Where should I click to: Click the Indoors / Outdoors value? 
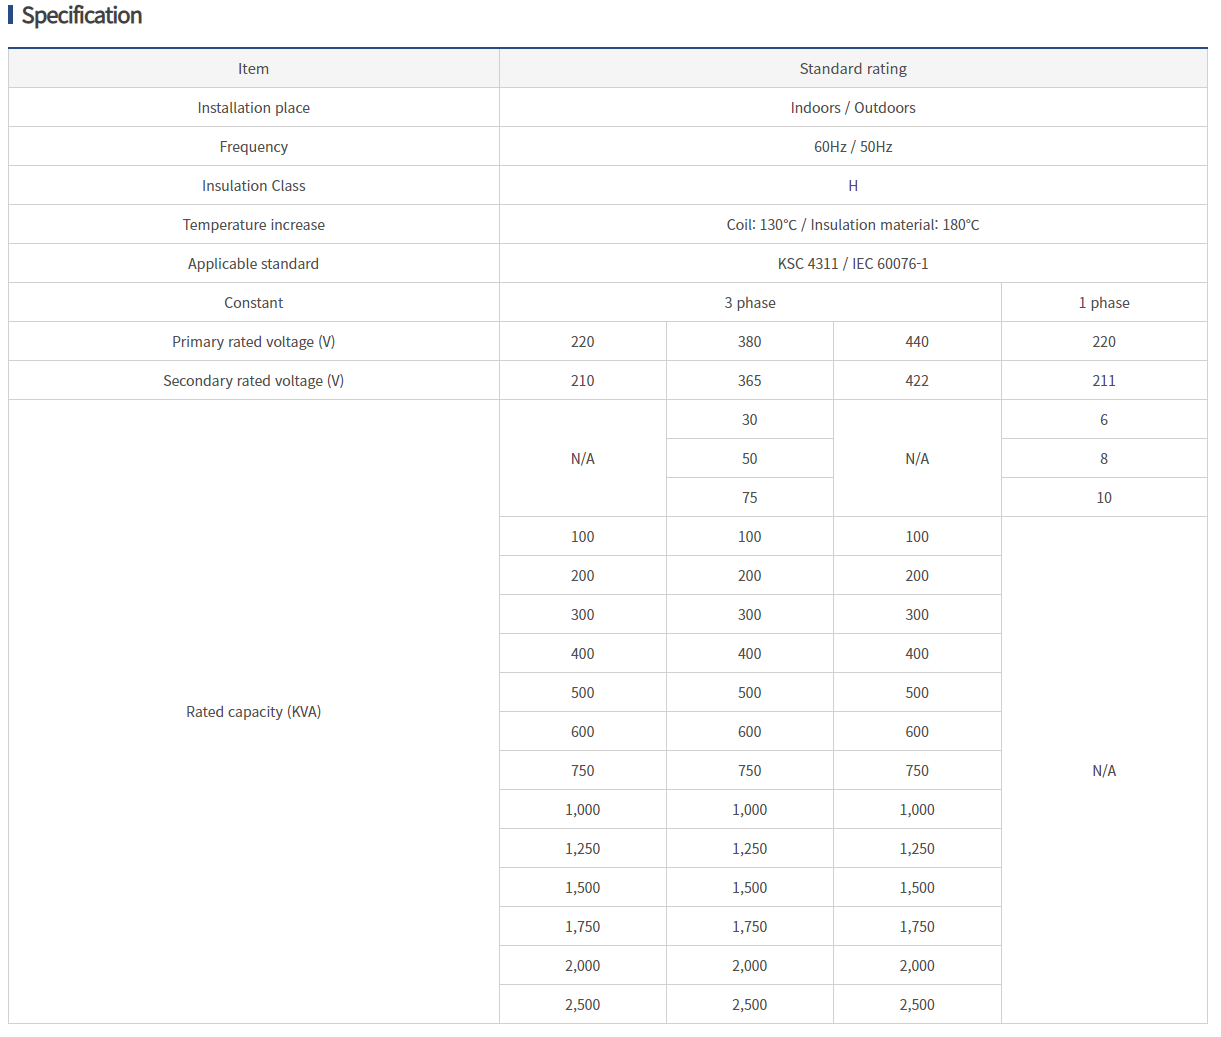[852, 108]
